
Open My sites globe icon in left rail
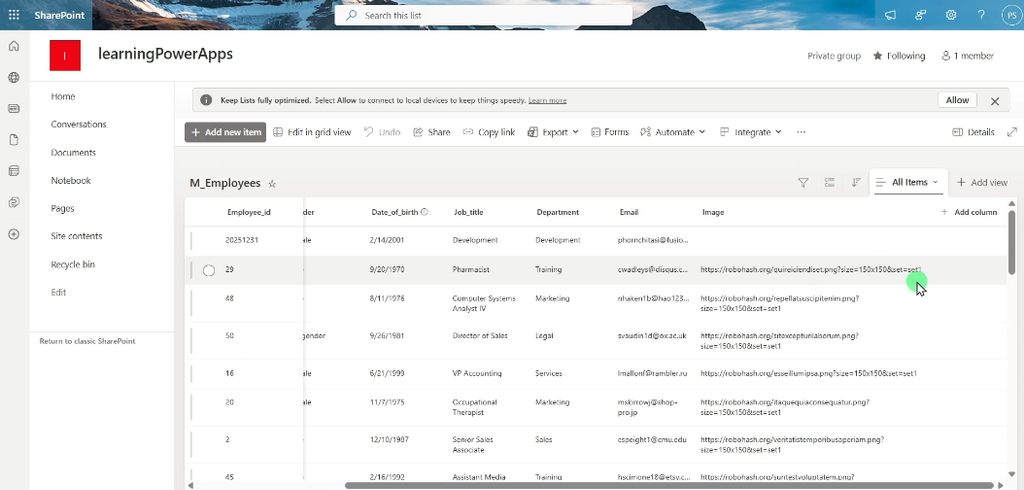pos(14,77)
